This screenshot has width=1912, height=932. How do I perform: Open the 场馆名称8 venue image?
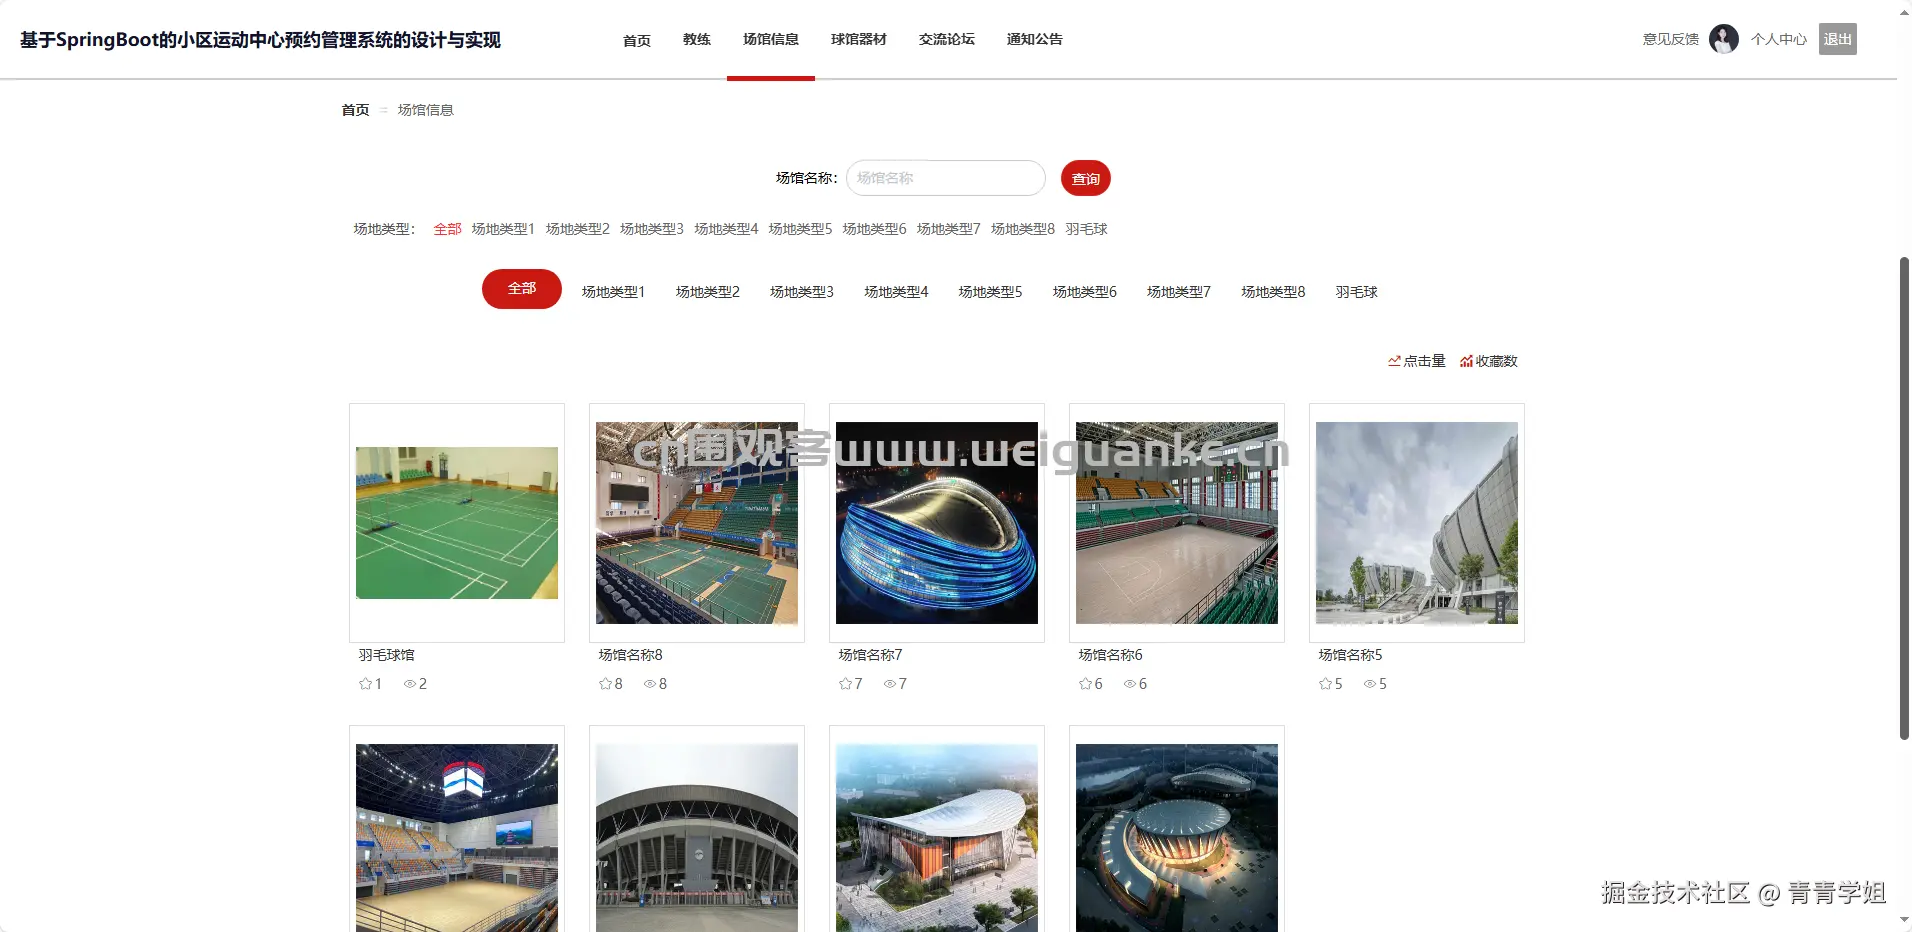[697, 523]
